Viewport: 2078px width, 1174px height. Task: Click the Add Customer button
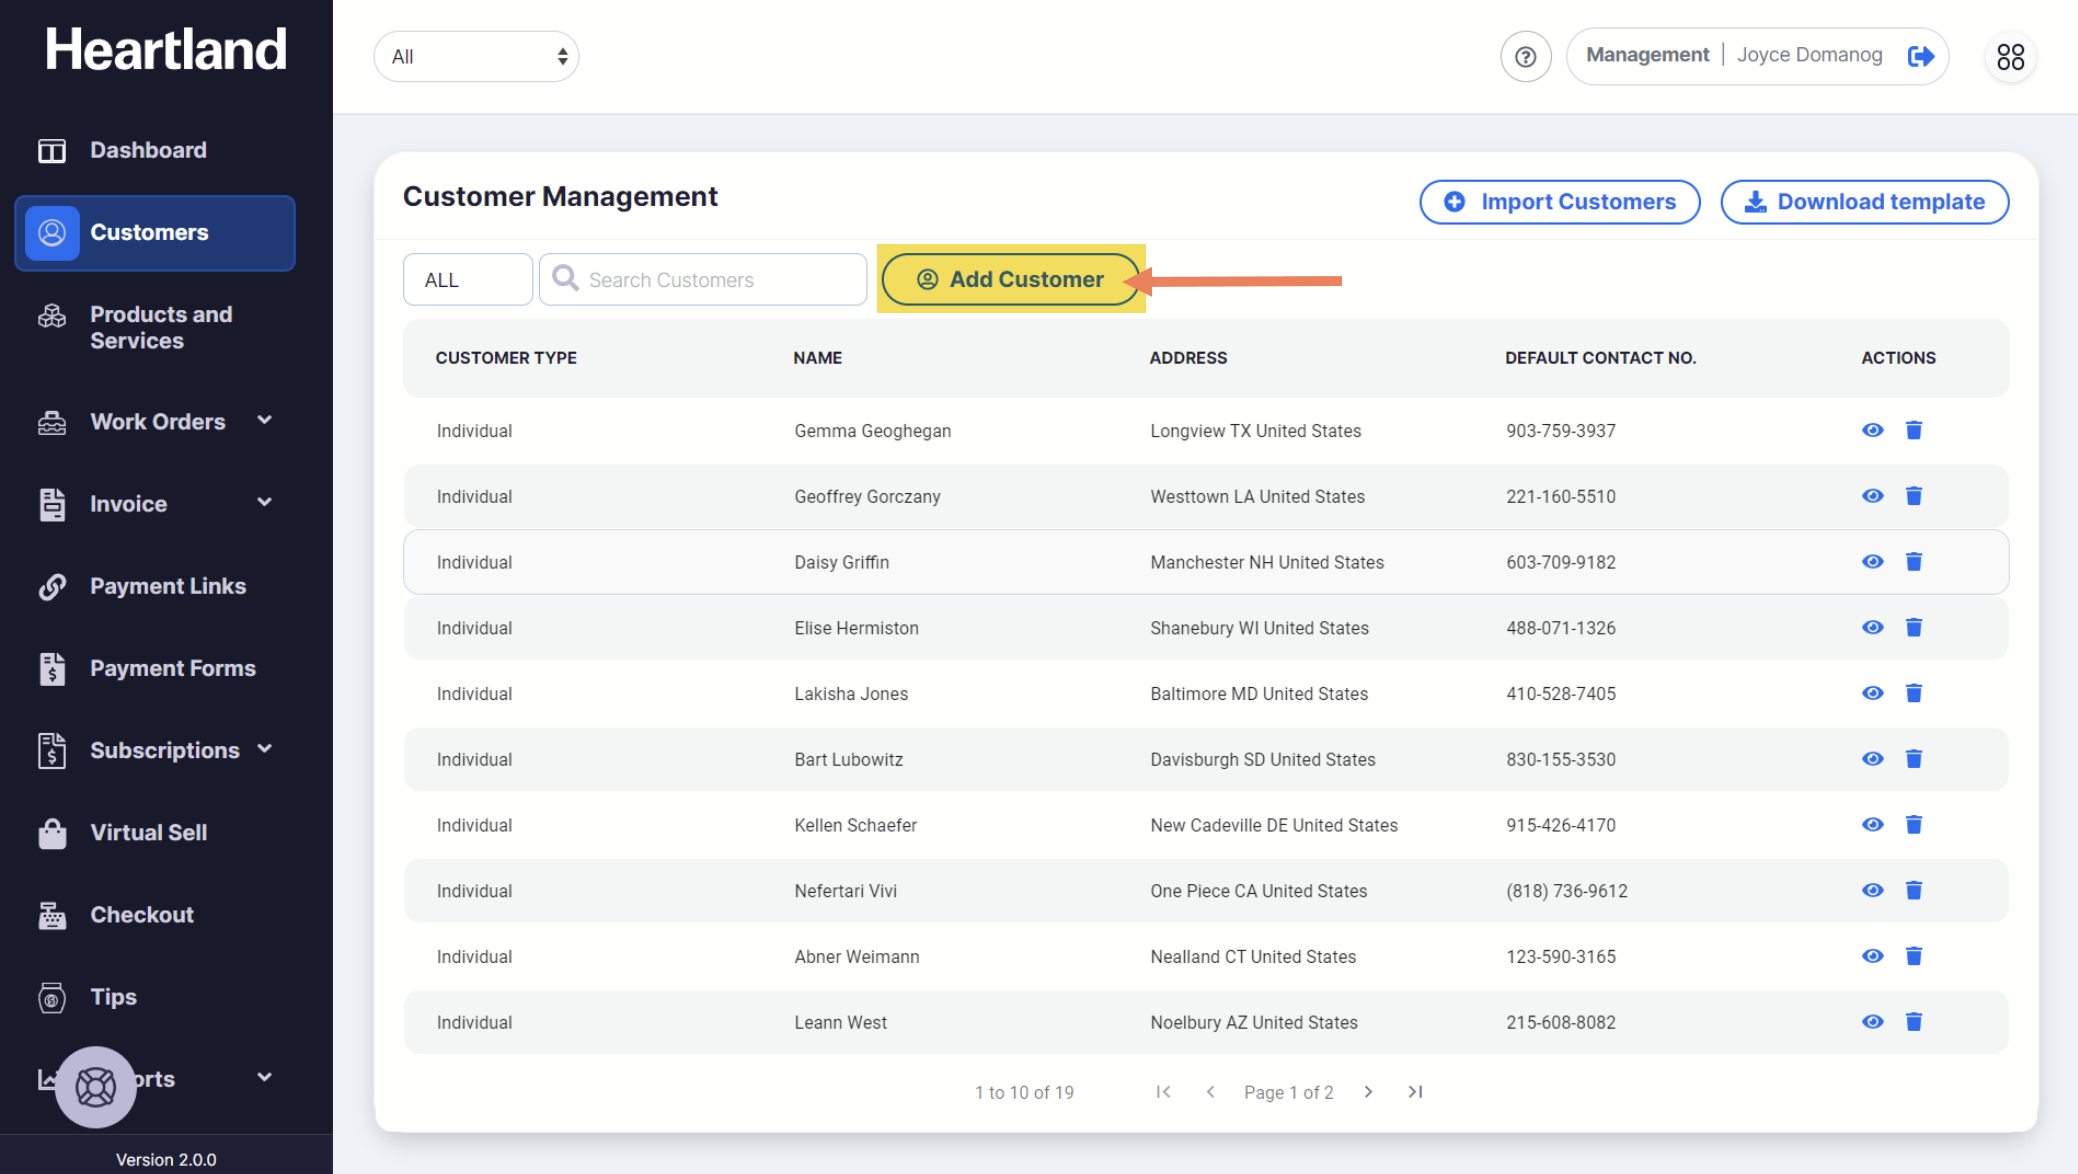(x=1012, y=279)
